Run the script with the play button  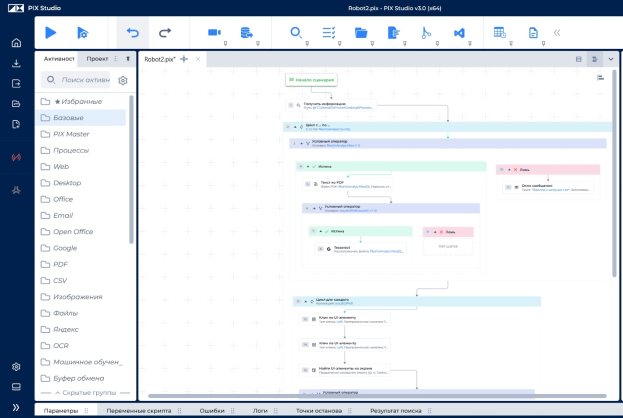(50, 33)
